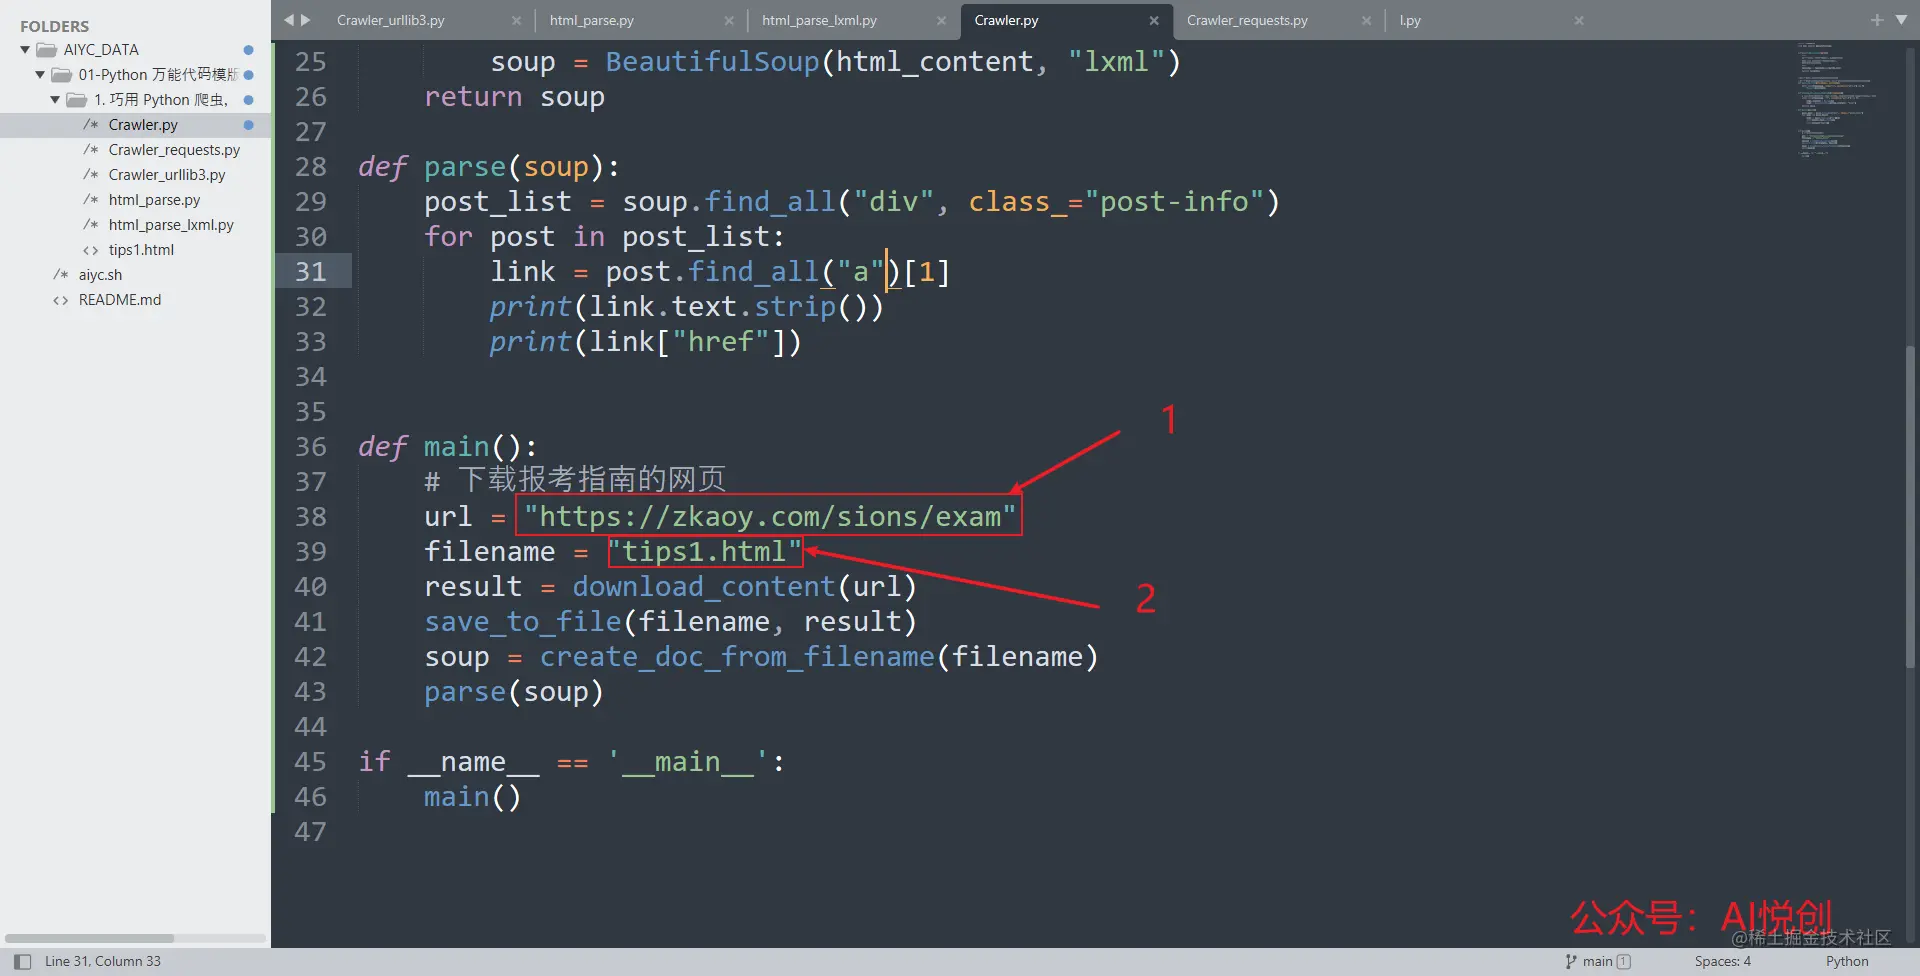Click the 'def main():' line
Image resolution: width=1920 pixels, height=976 pixels.
448,447
